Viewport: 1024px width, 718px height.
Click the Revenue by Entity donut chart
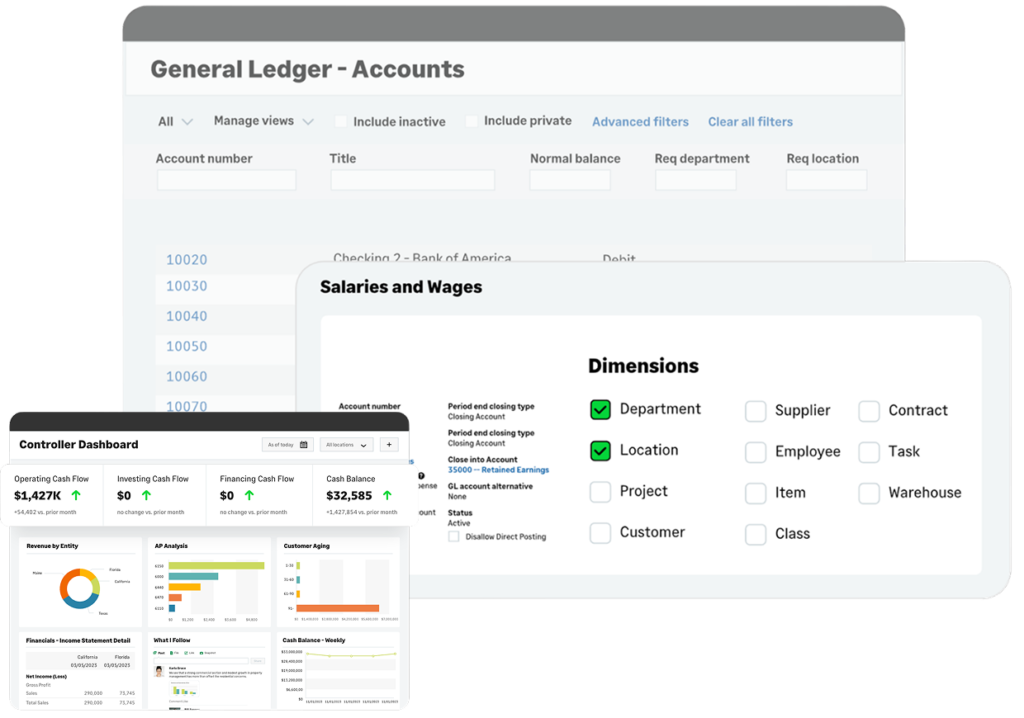click(80, 589)
